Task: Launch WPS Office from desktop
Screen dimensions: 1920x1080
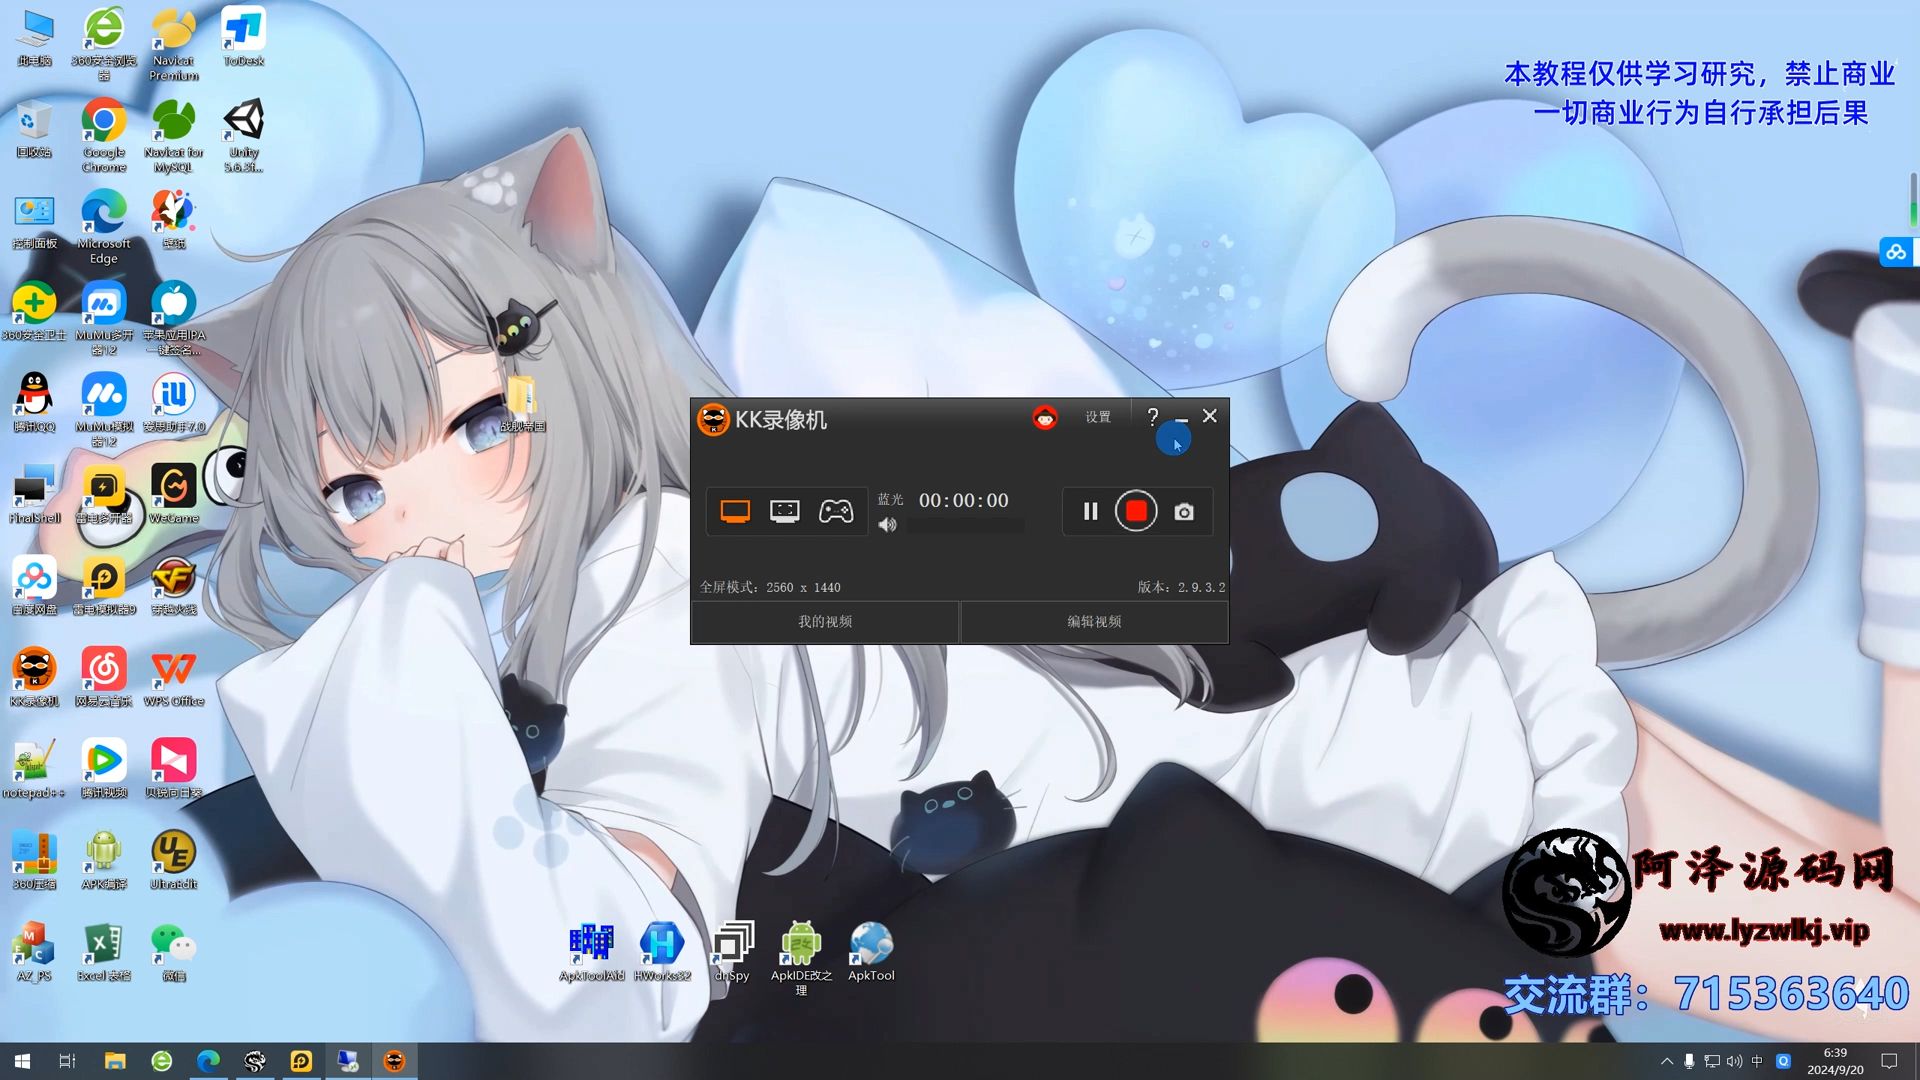Action: 174,678
